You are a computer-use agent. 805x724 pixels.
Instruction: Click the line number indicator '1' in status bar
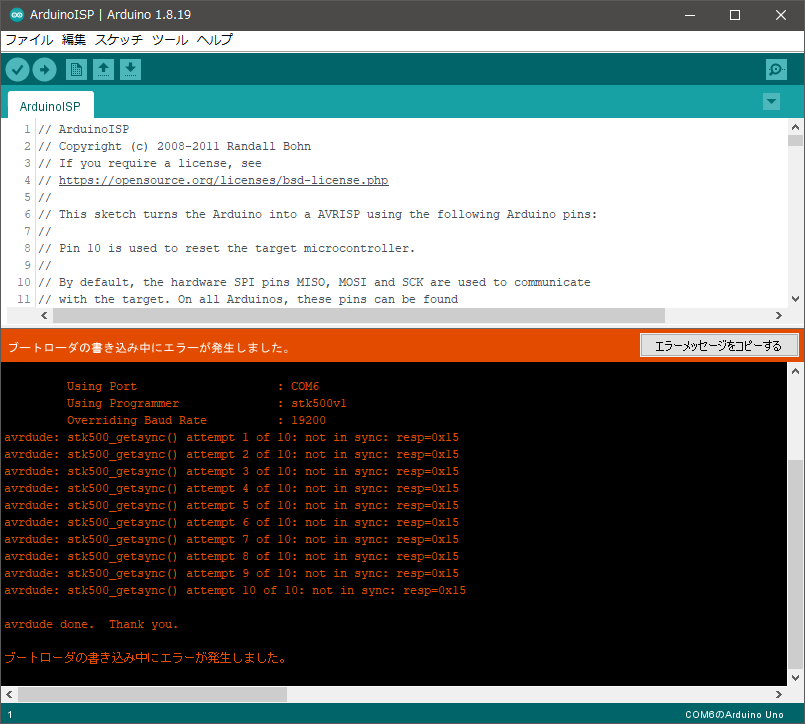pos(10,714)
